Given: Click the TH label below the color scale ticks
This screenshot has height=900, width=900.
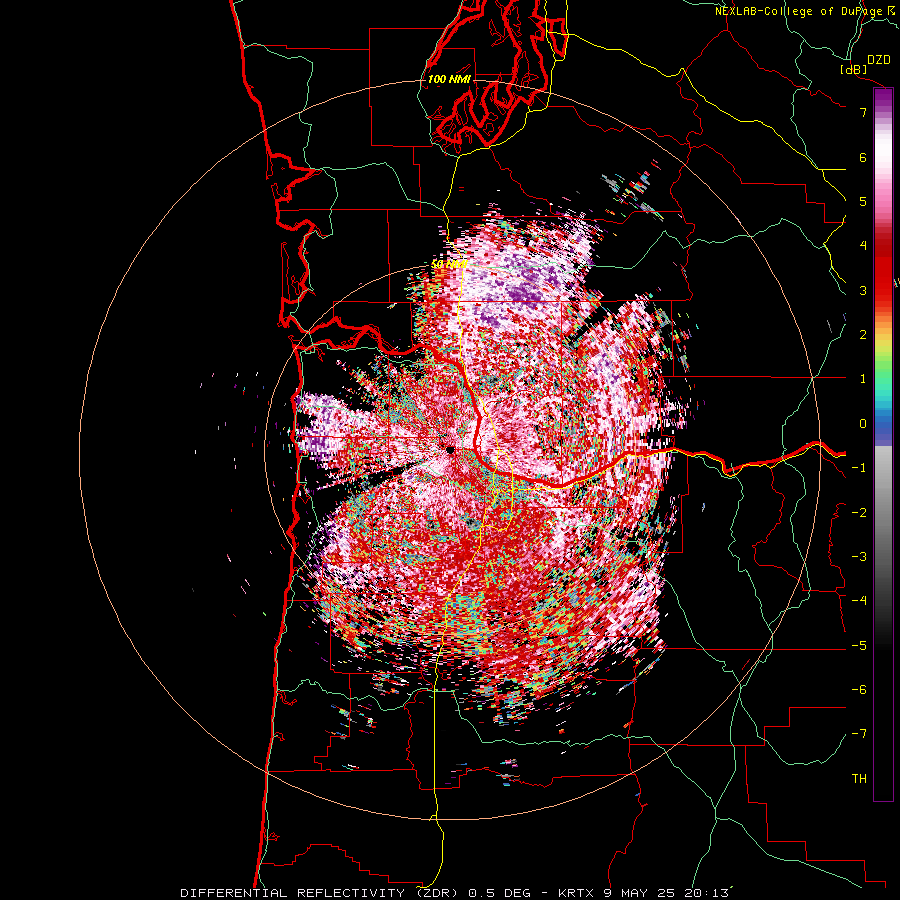Looking at the screenshot, I should point(859,778).
